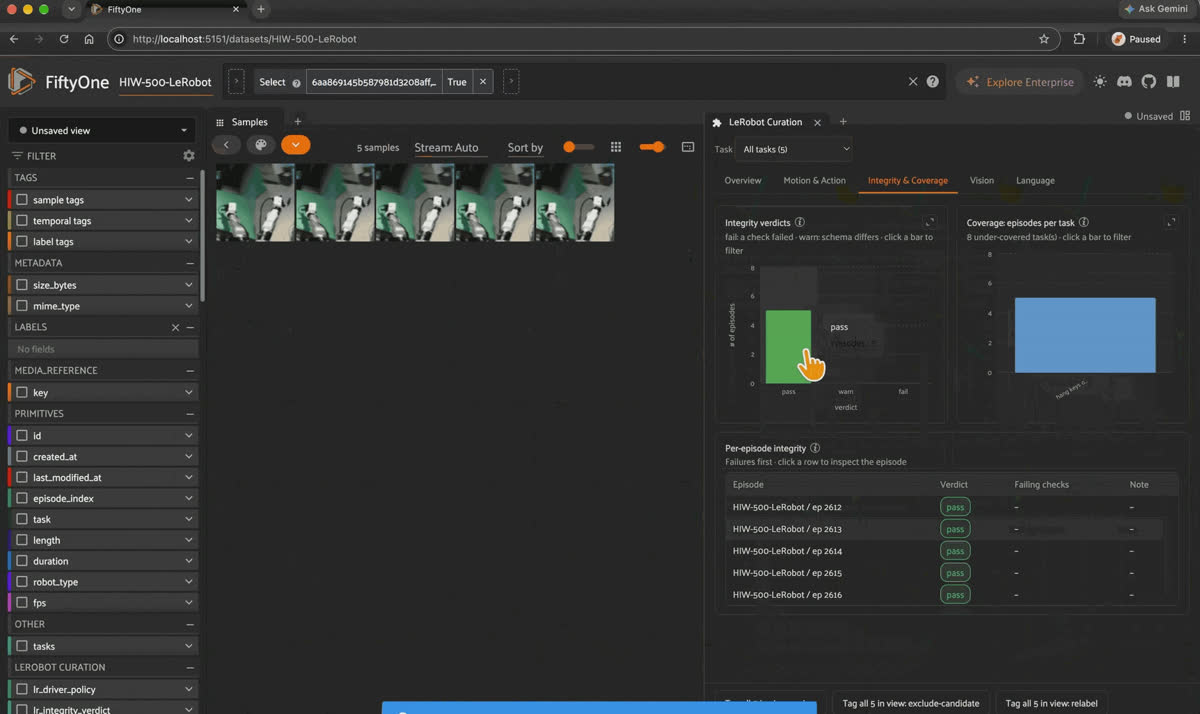Switch to the Overview tab
The image size is (1200, 714).
[743, 181]
